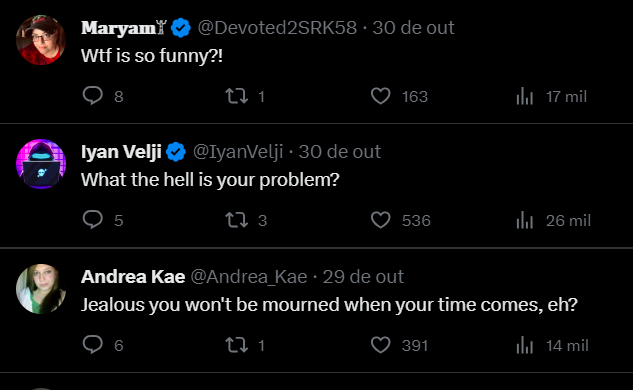
Task: Open Maryam's profile picture
Action: tap(41, 40)
